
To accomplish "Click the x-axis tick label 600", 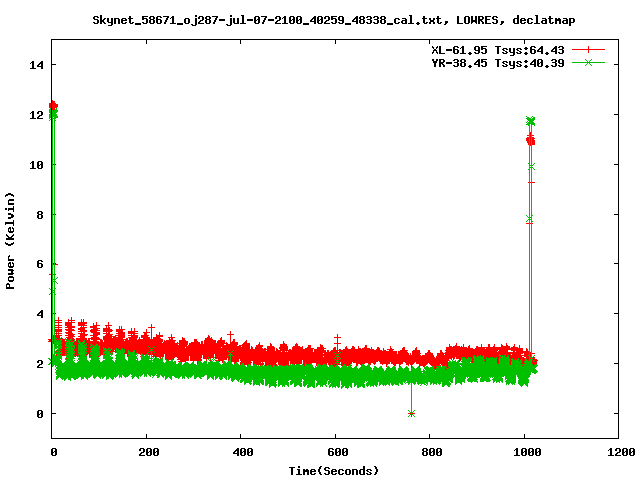I will (x=338, y=452).
